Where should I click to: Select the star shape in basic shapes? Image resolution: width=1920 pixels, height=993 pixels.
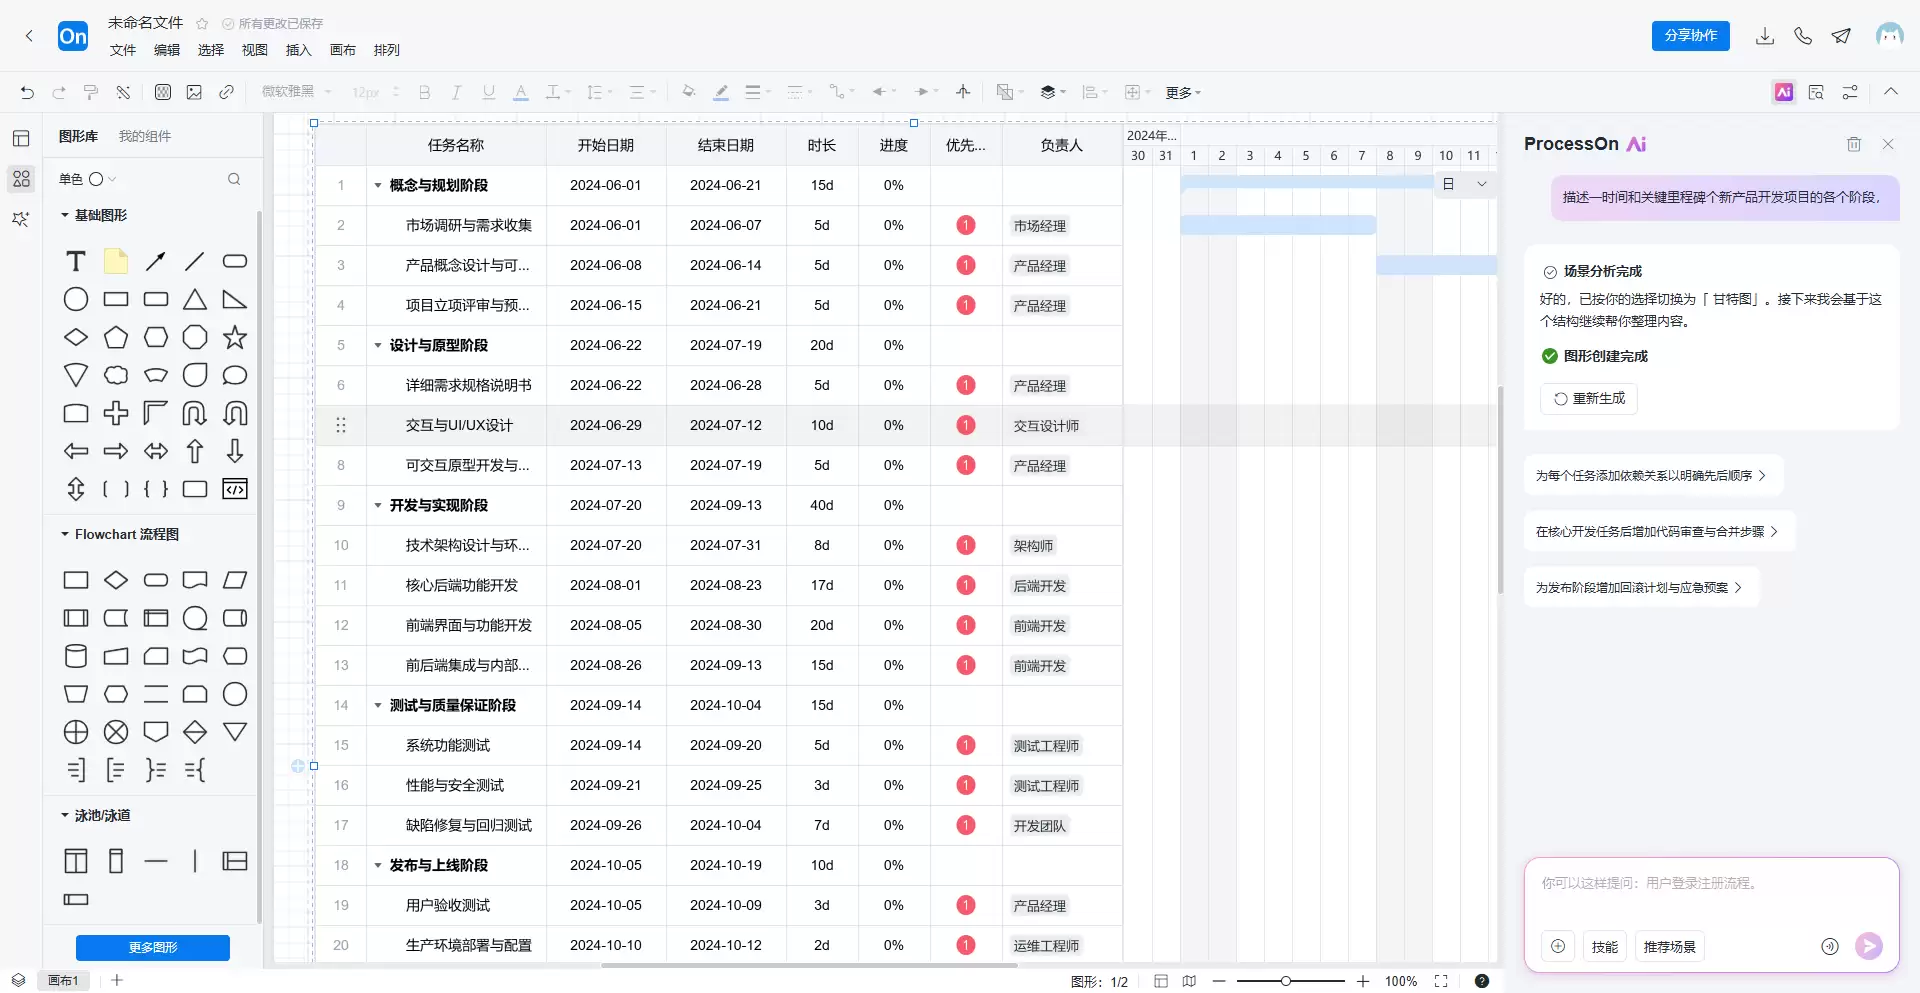coord(235,337)
